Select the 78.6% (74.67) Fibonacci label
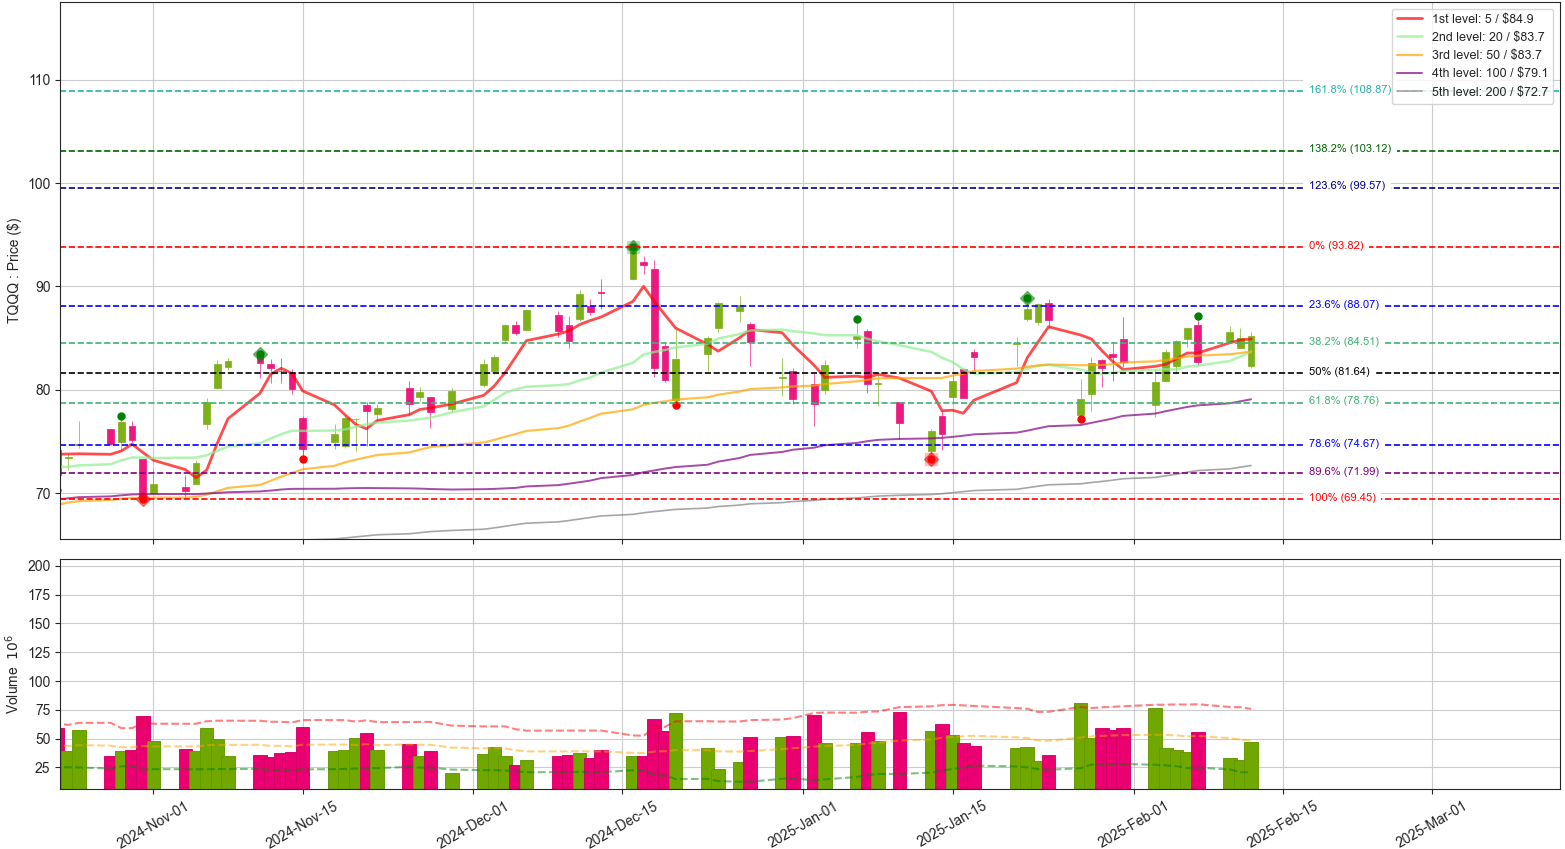 click(1343, 443)
